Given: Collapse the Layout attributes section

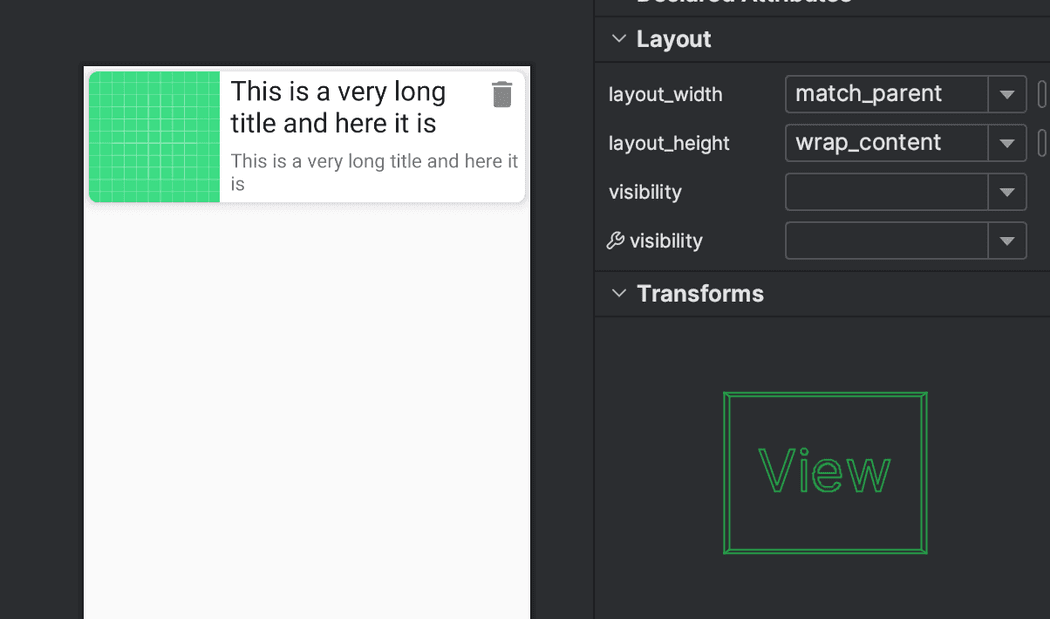Looking at the screenshot, I should click(618, 39).
